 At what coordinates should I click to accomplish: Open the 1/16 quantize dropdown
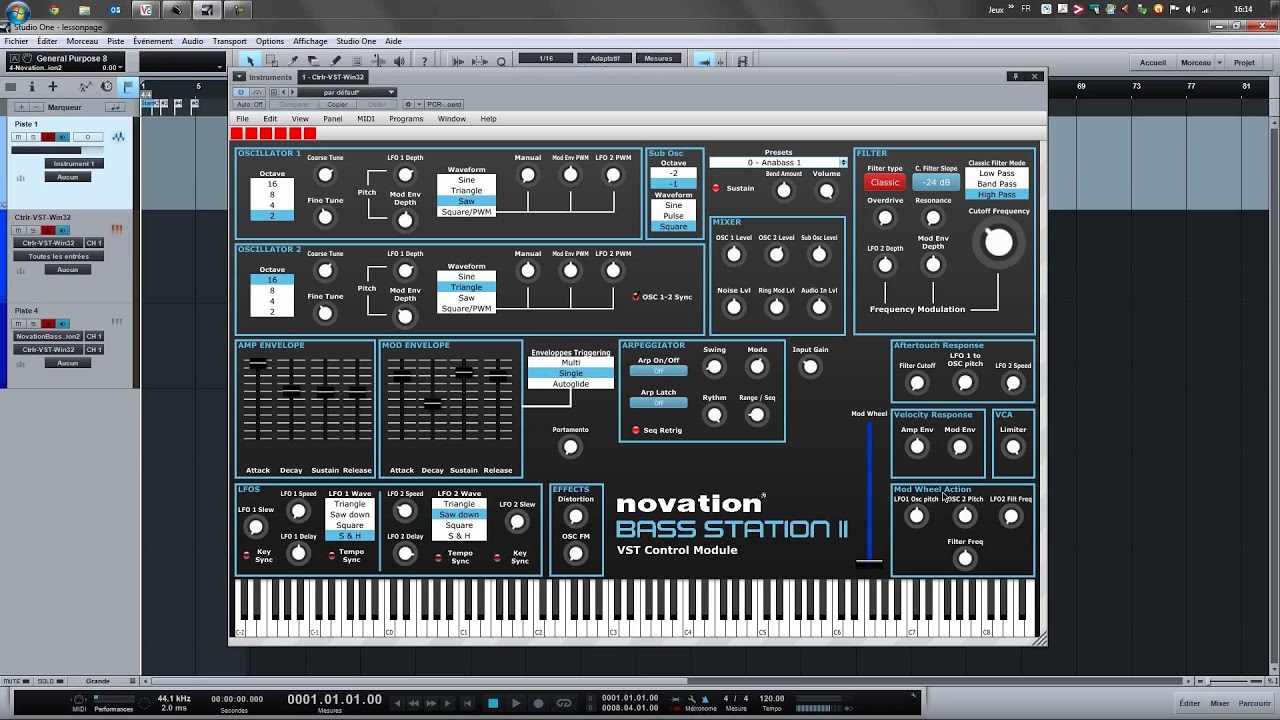tap(546, 58)
